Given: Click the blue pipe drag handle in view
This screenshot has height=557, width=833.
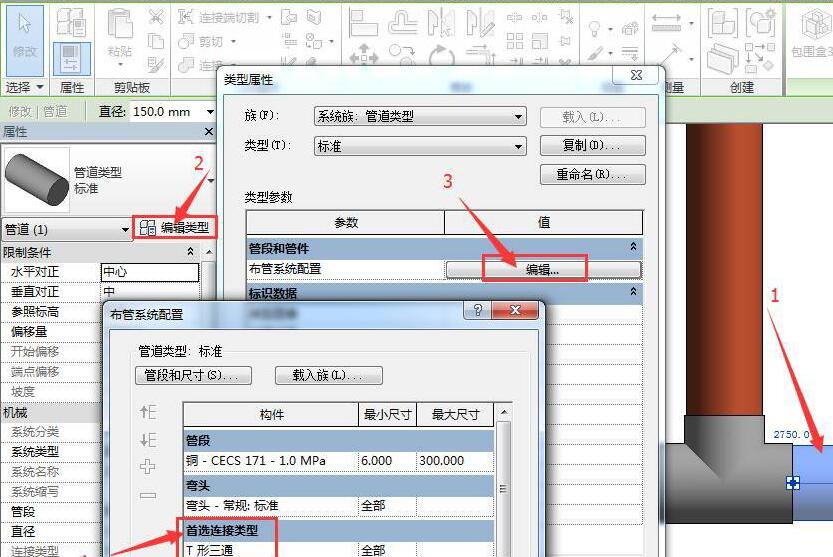Looking at the screenshot, I should tap(792, 483).
